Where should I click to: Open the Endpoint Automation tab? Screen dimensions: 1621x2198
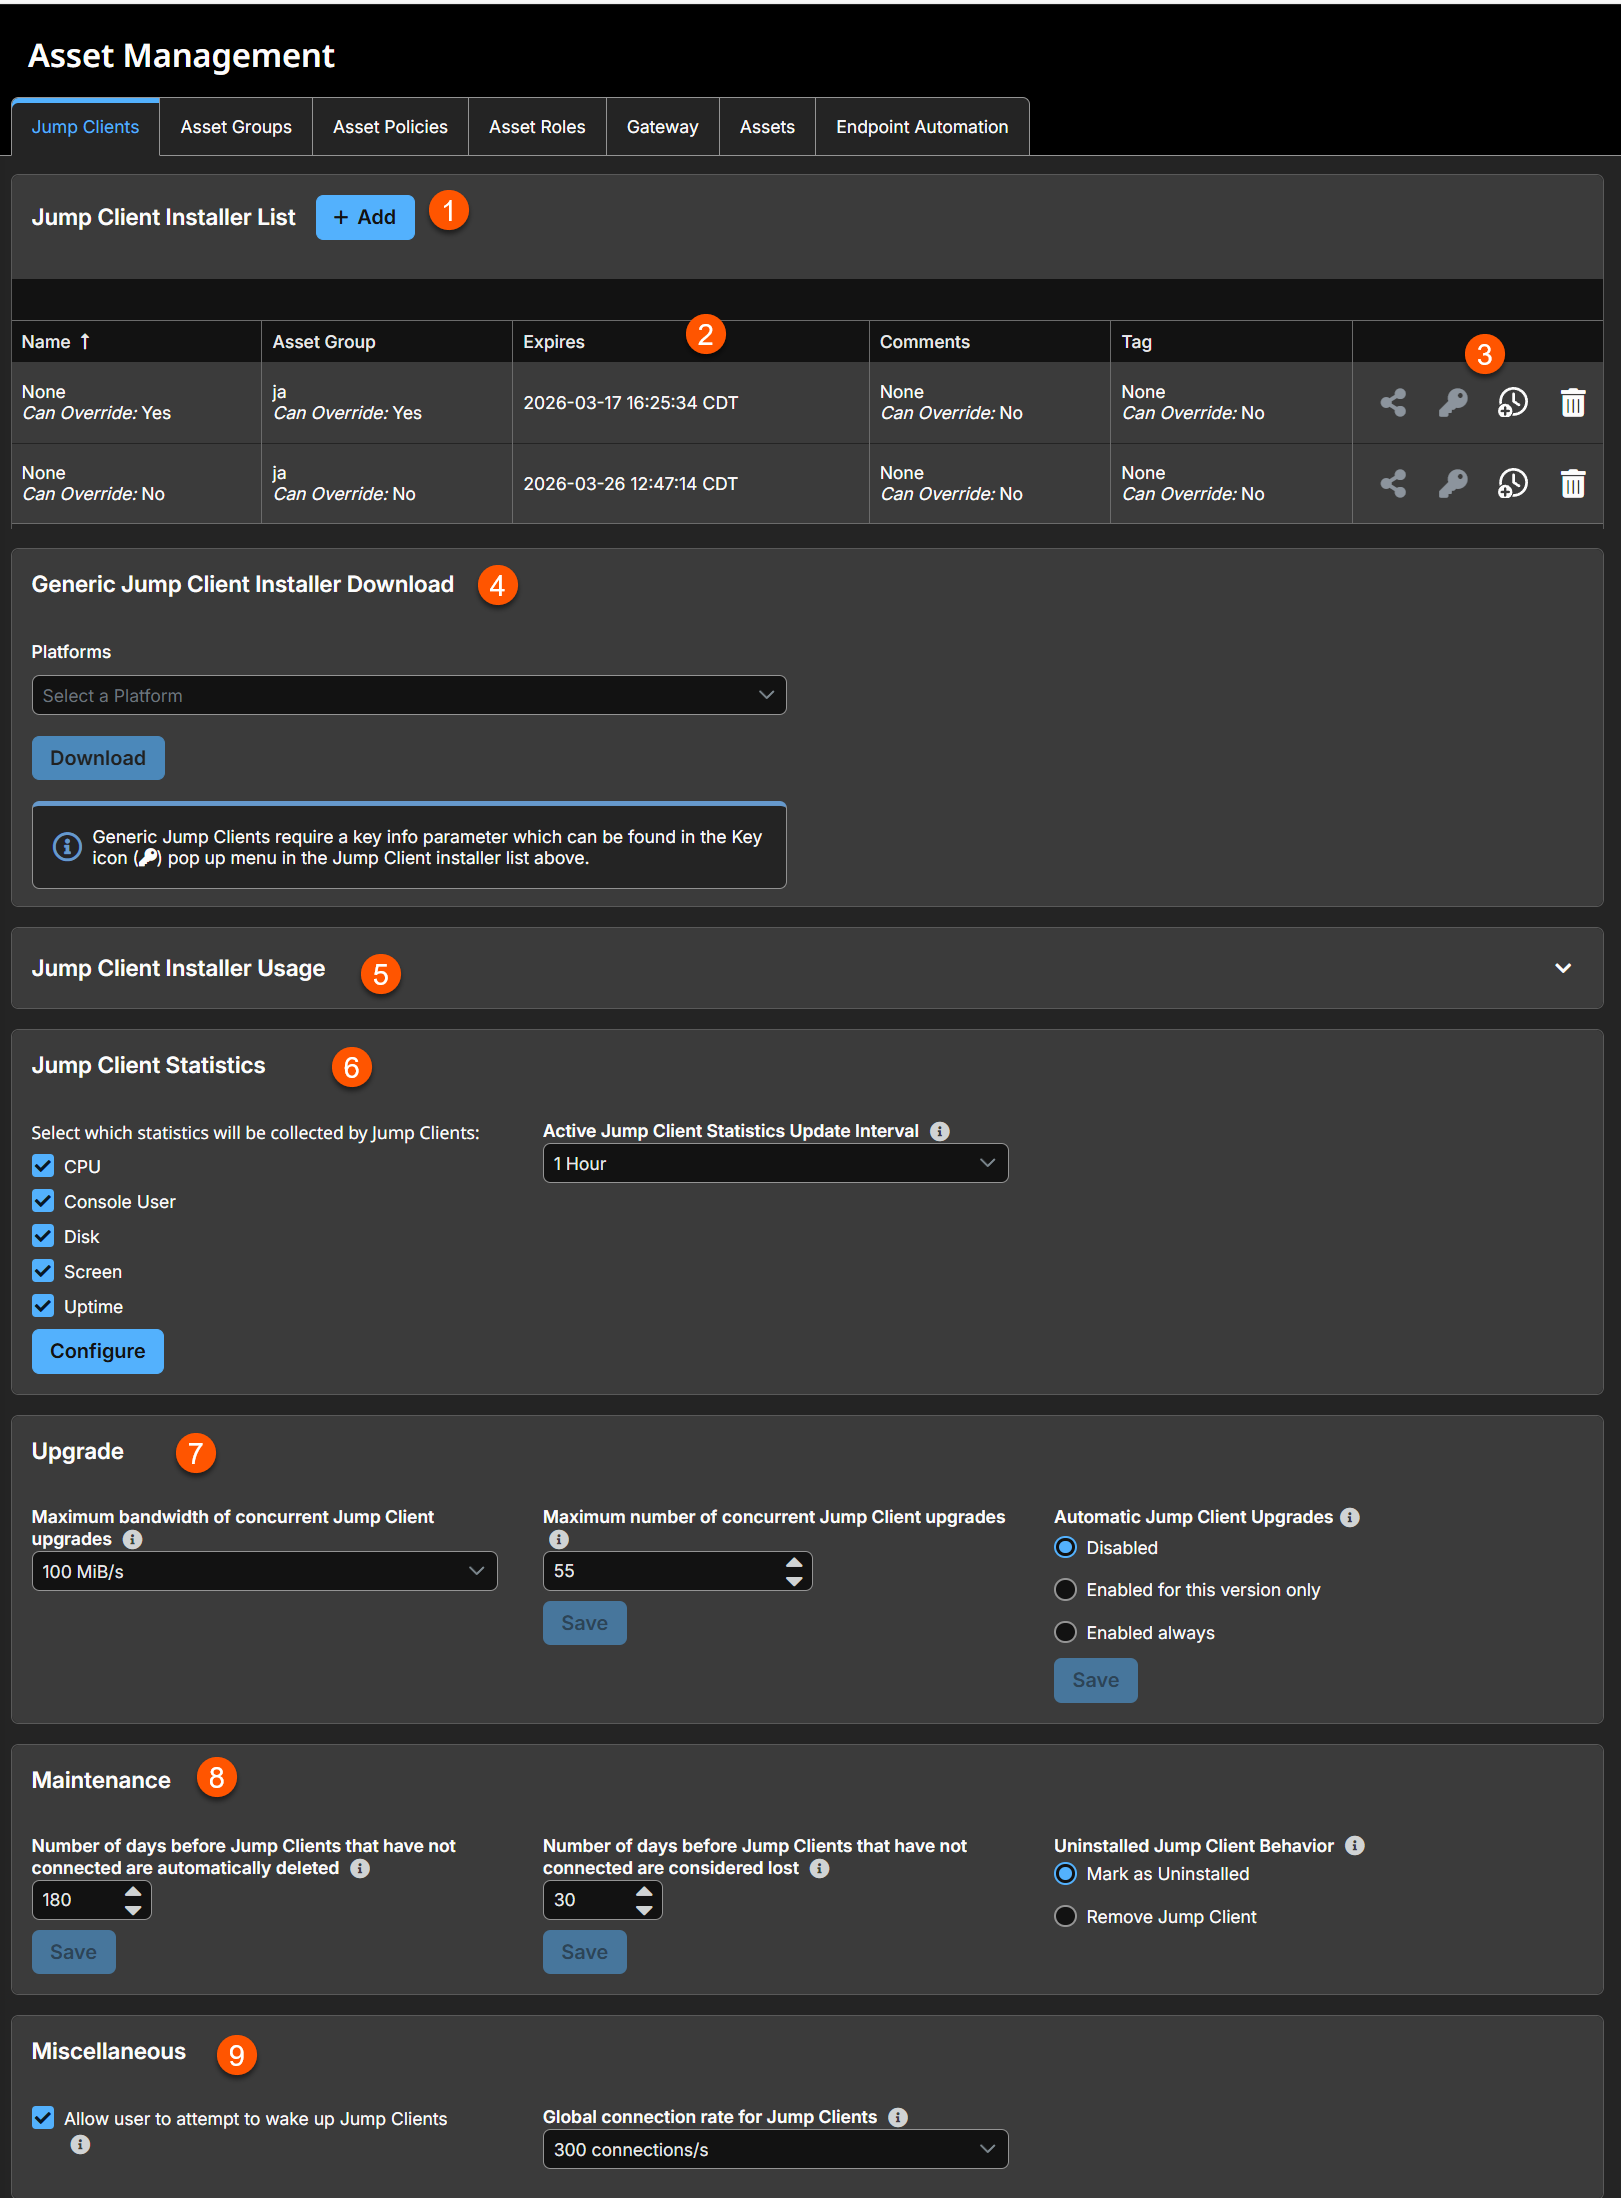(921, 126)
